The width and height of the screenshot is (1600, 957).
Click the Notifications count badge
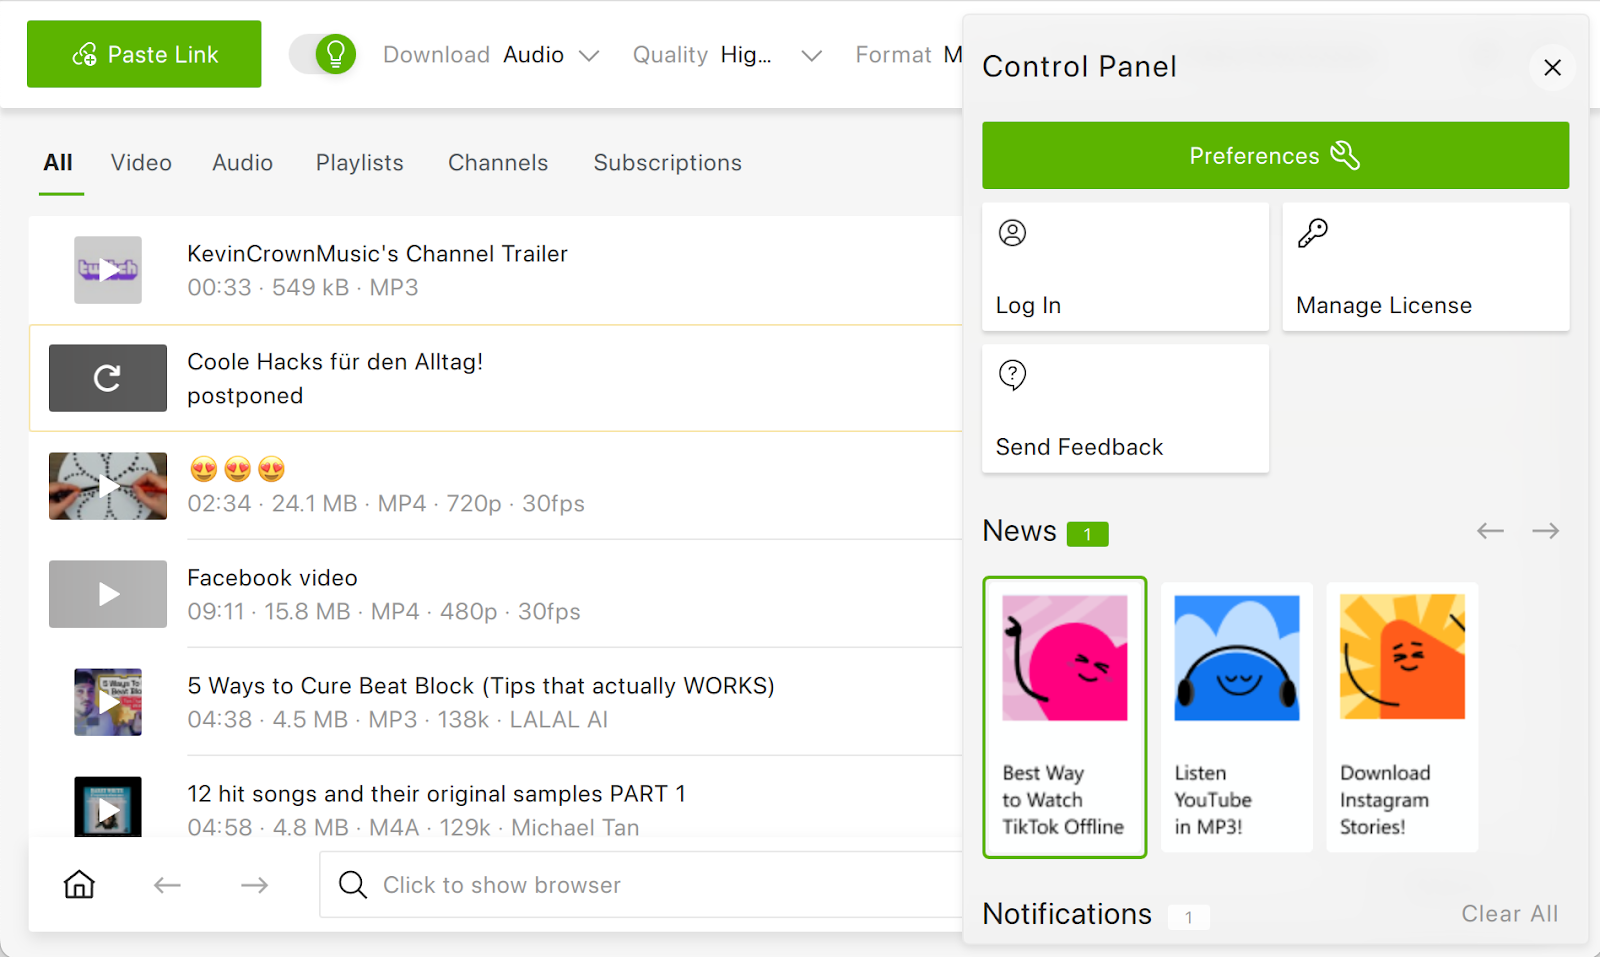pyautogui.click(x=1188, y=917)
